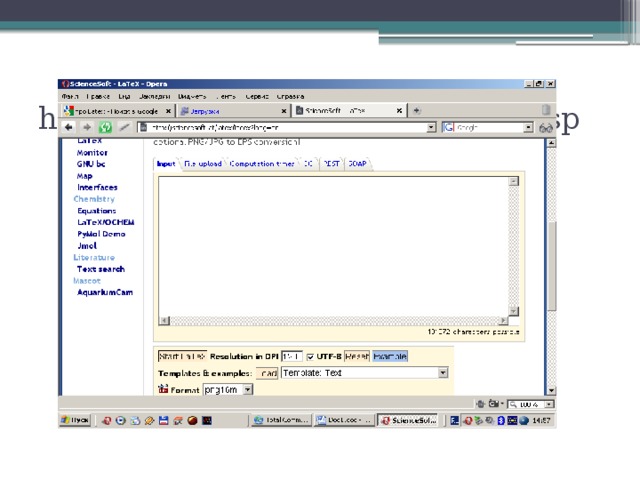The image size is (640, 480).
Task: Click the Load button beside Templates
Action: pos(267,373)
